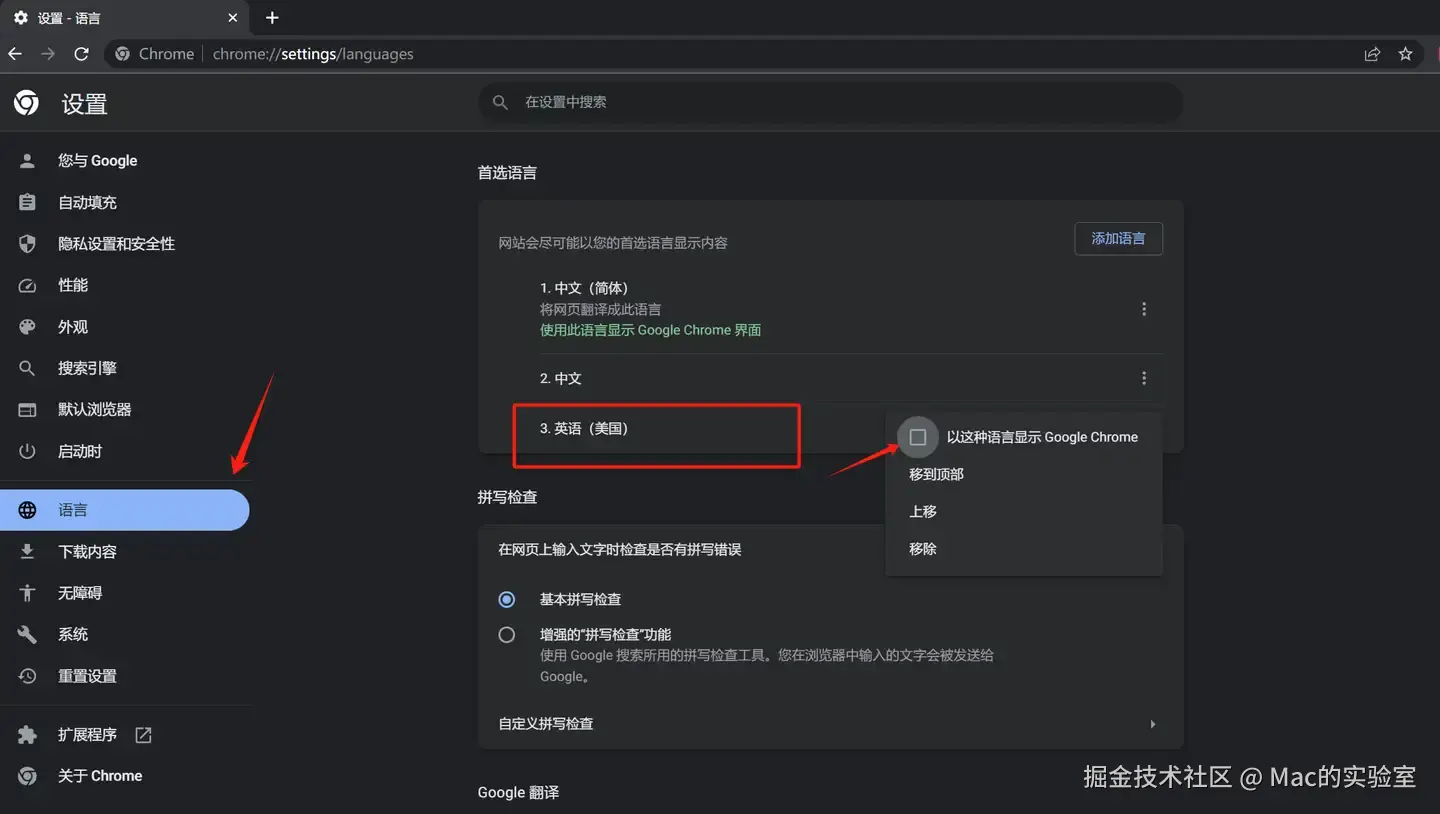Click the 搜索引擎 magnifier icon
This screenshot has height=814, width=1440.
coord(27,368)
